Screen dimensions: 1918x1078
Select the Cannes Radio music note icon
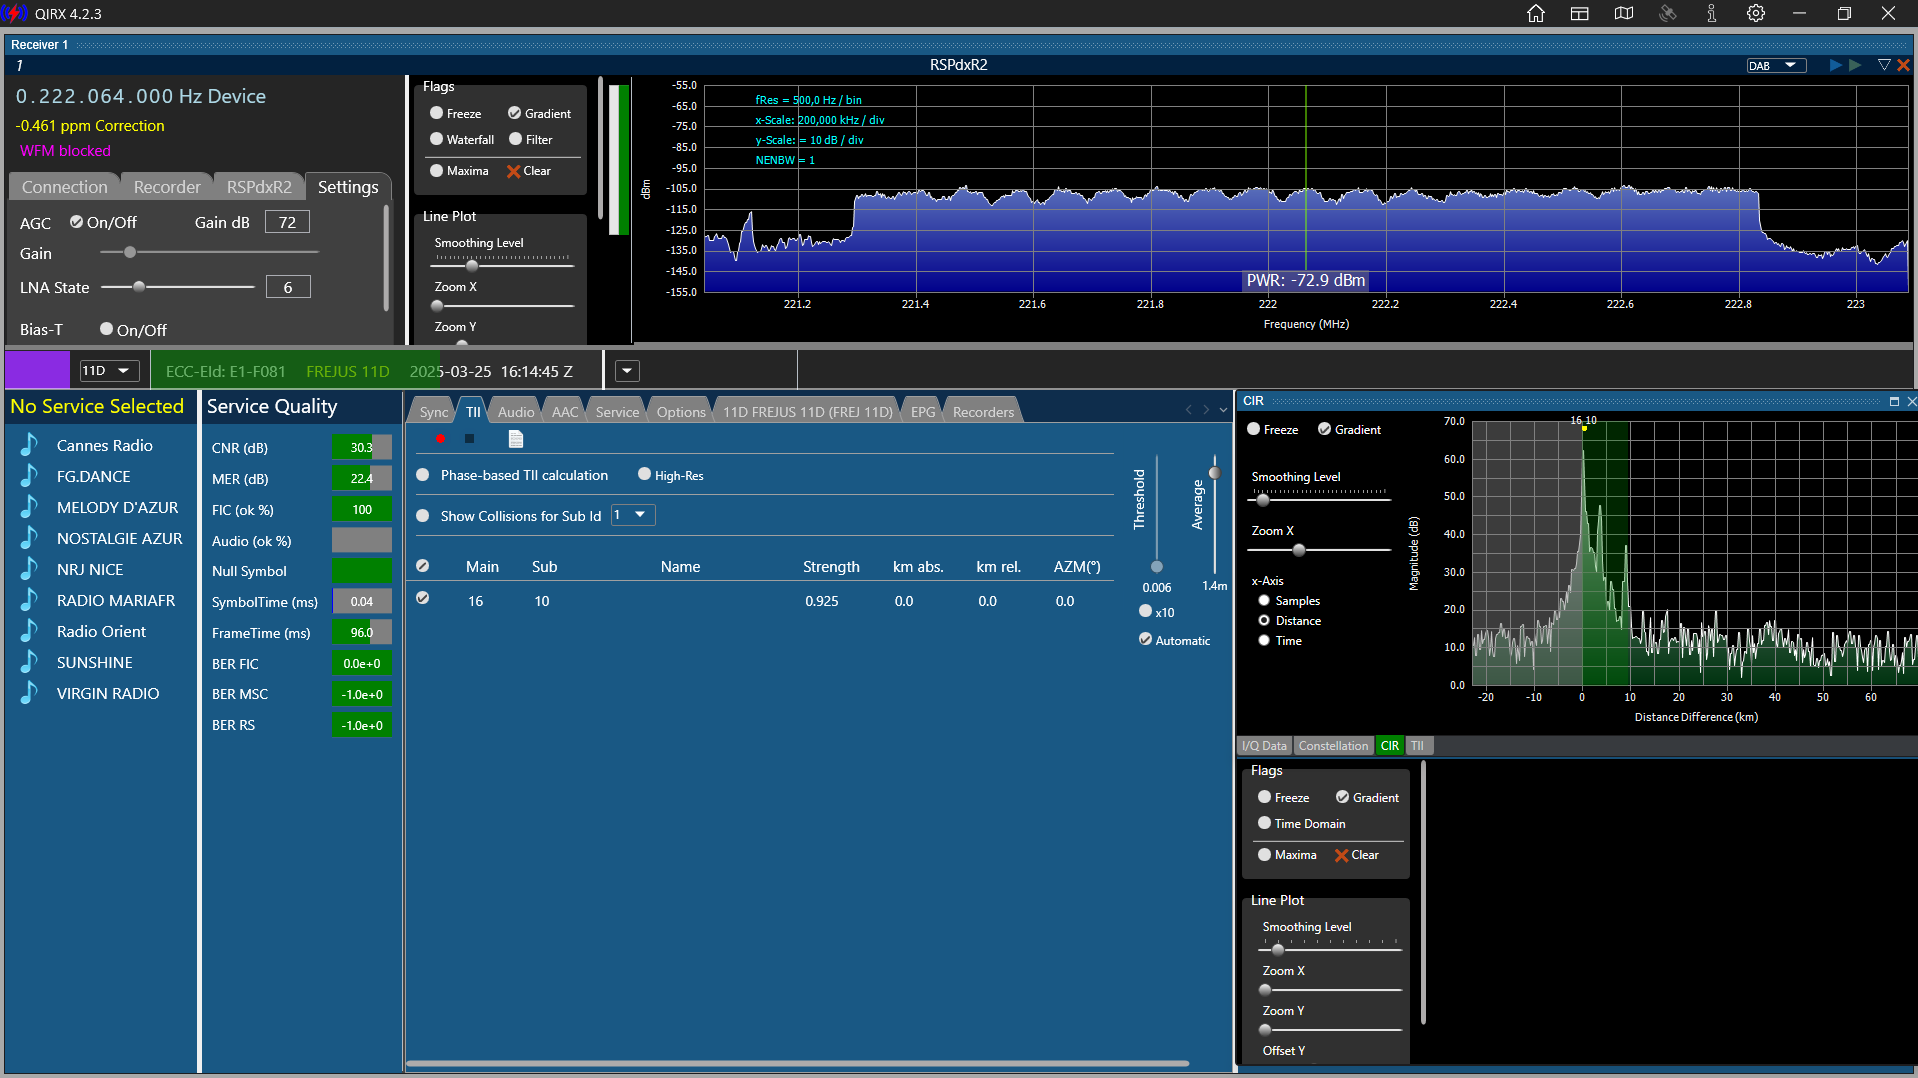point(29,445)
